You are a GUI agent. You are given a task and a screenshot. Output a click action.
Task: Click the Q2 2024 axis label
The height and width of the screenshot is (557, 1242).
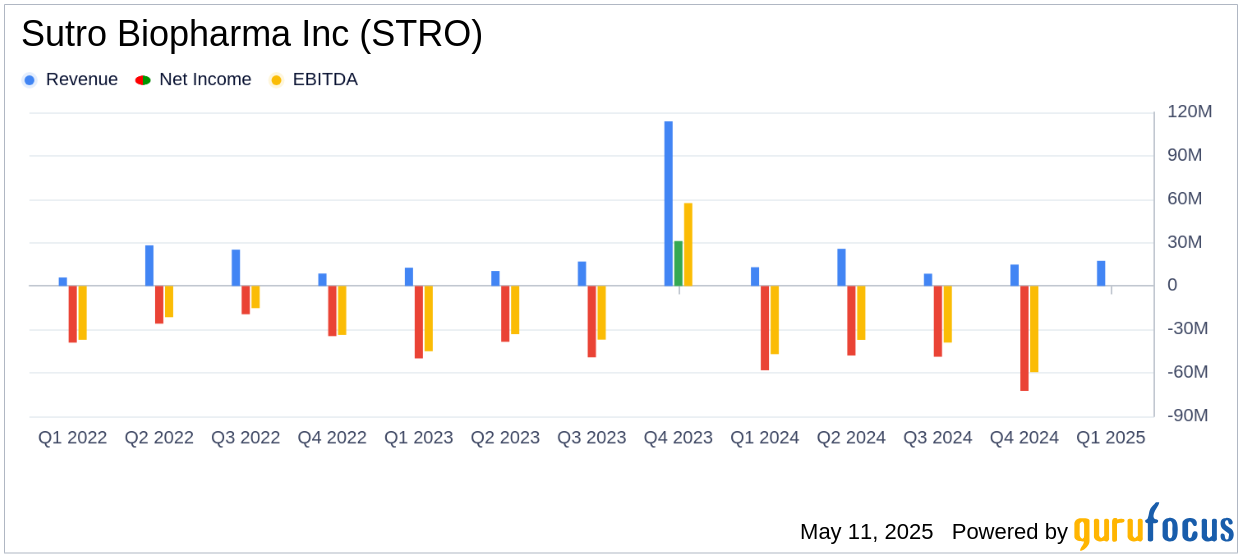click(x=851, y=438)
